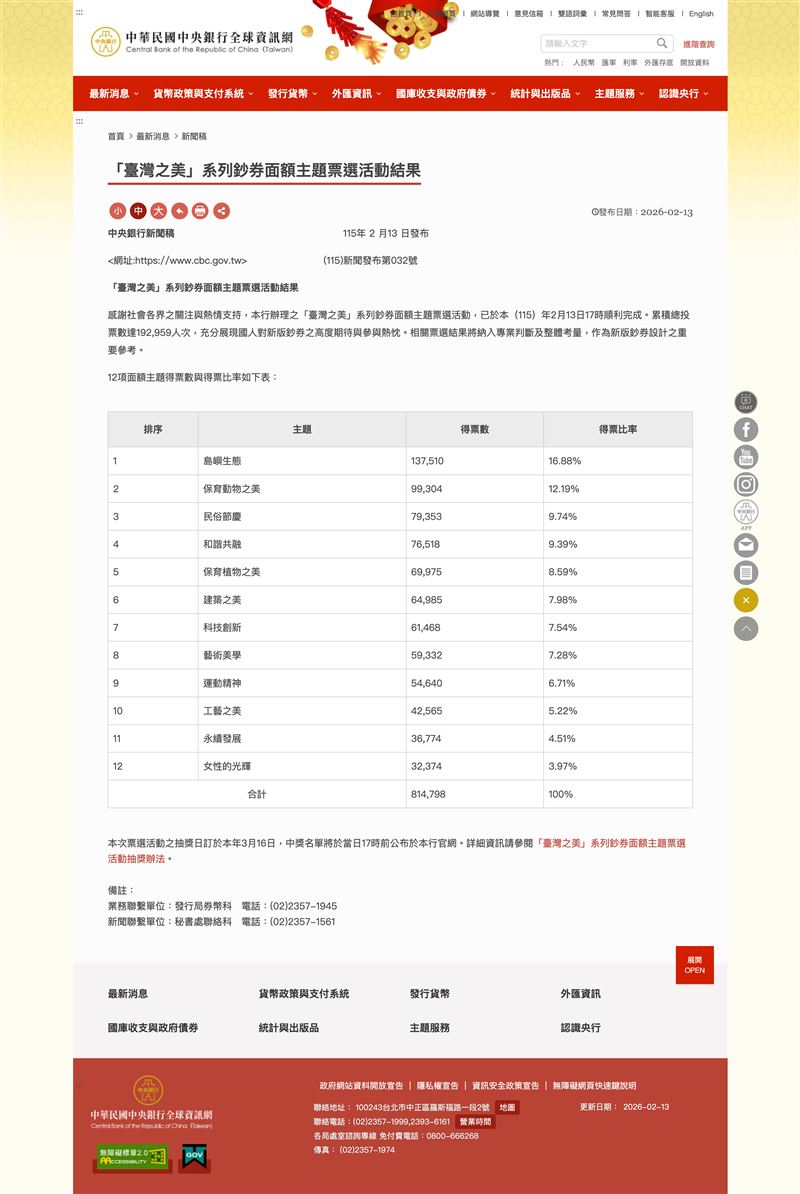800x1194 pixels.
Task: Open the bank's Facebook page icon
Action: pos(746,429)
